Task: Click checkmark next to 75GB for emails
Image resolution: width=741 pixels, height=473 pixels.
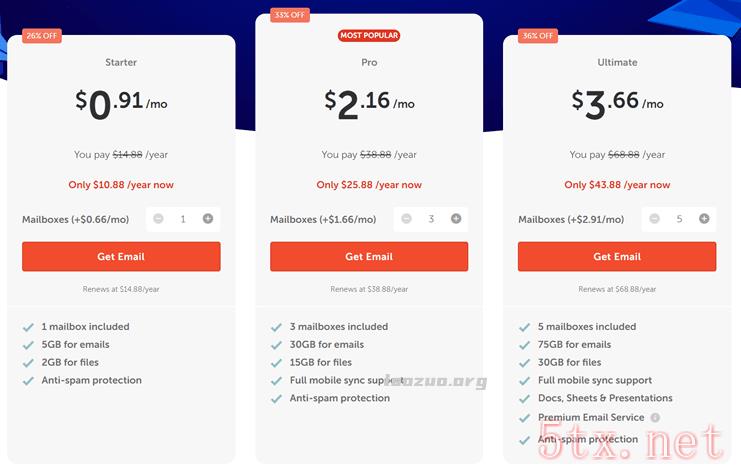Action: point(525,345)
